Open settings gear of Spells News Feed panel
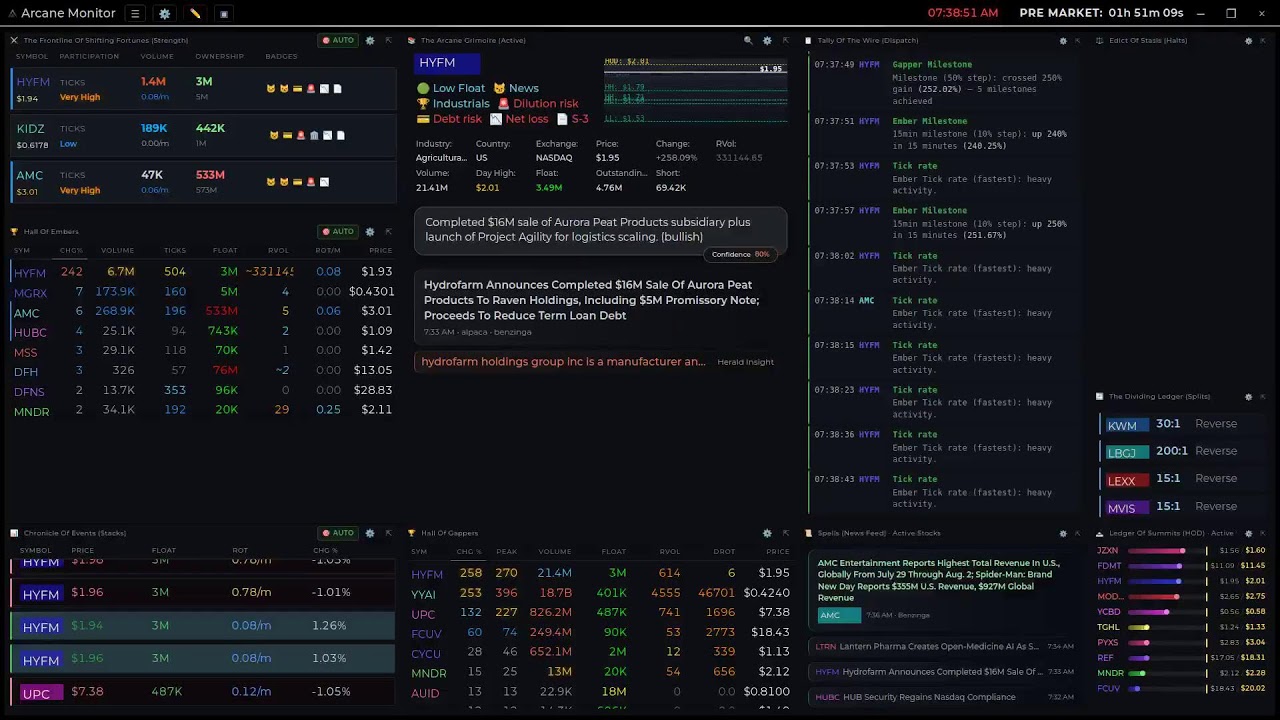The image size is (1280, 720). pyautogui.click(x=1063, y=533)
